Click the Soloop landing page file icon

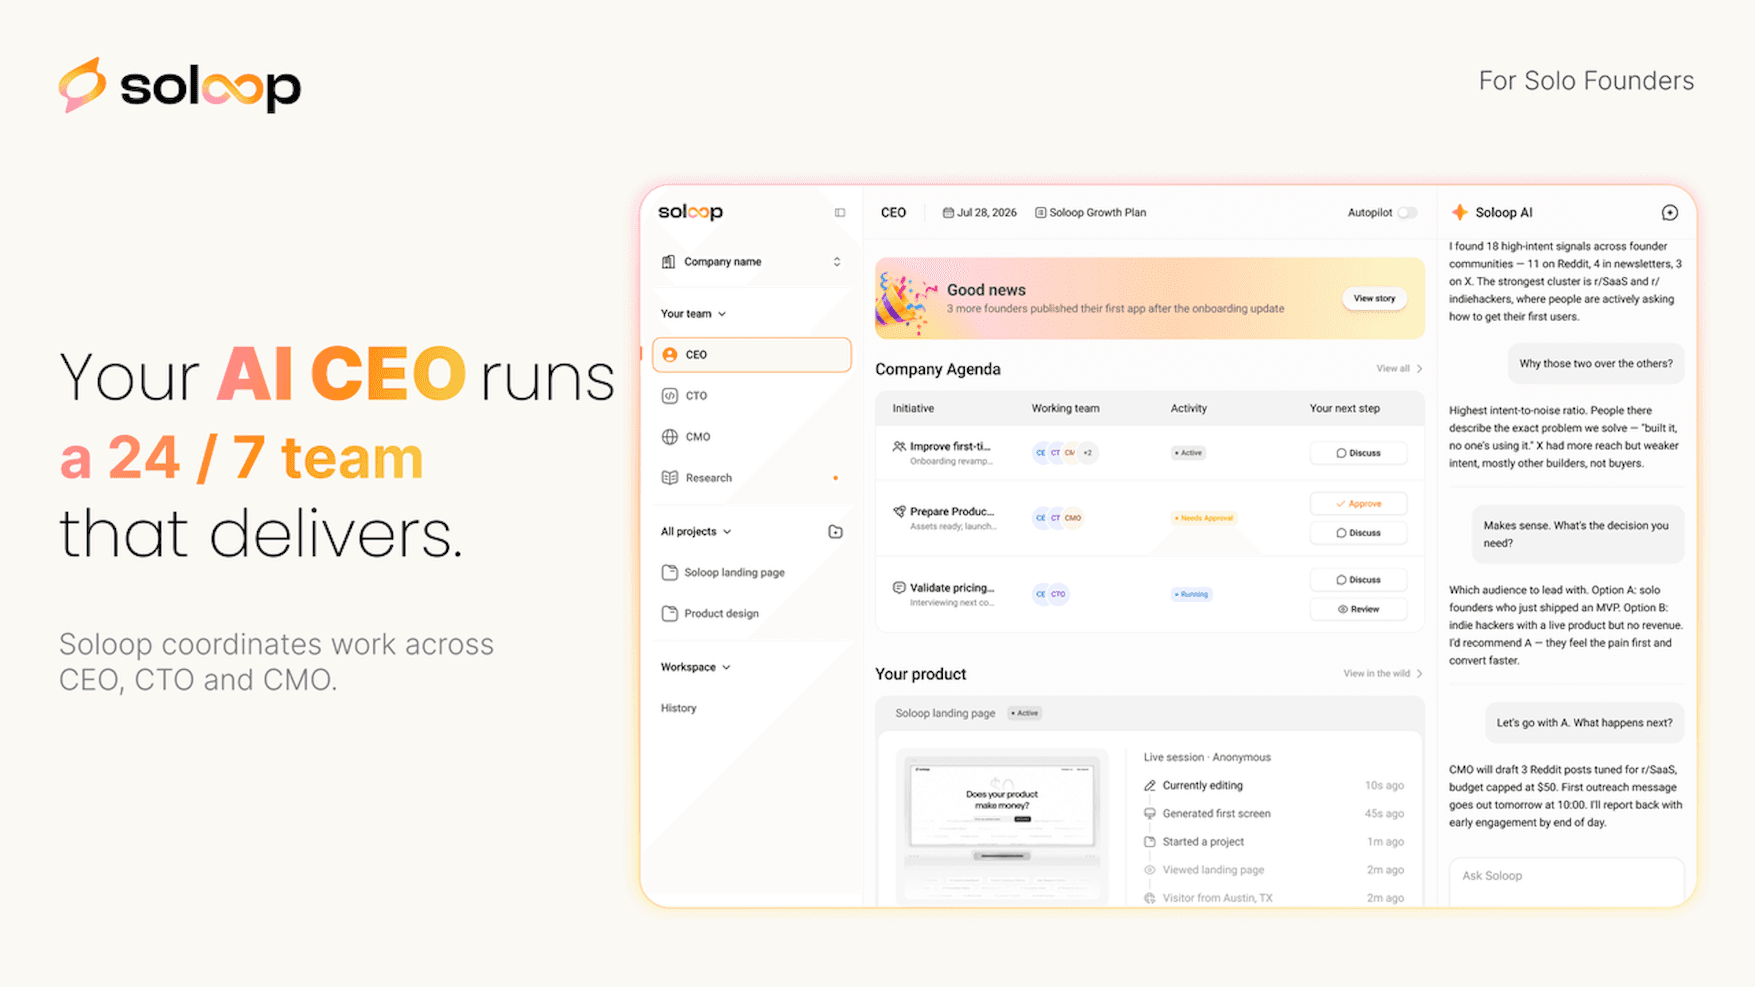(x=670, y=573)
